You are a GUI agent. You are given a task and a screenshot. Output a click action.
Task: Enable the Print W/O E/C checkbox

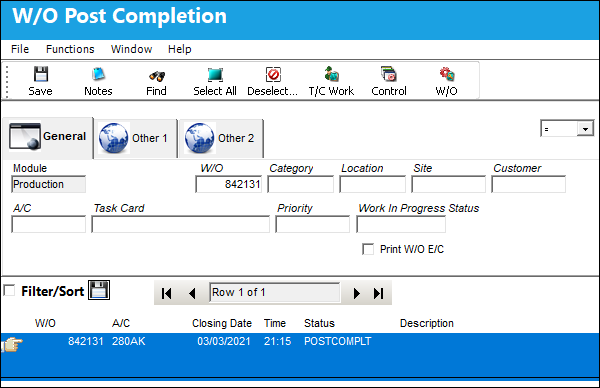[368, 249]
